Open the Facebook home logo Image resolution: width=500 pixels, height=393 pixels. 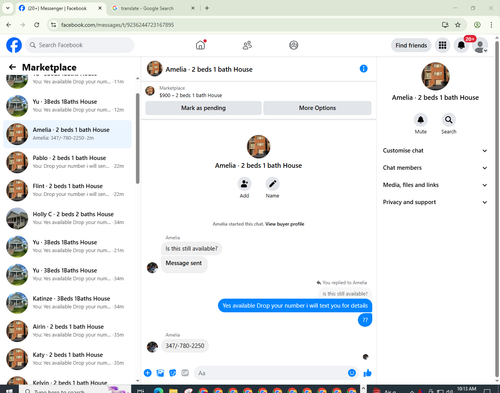coord(14,45)
